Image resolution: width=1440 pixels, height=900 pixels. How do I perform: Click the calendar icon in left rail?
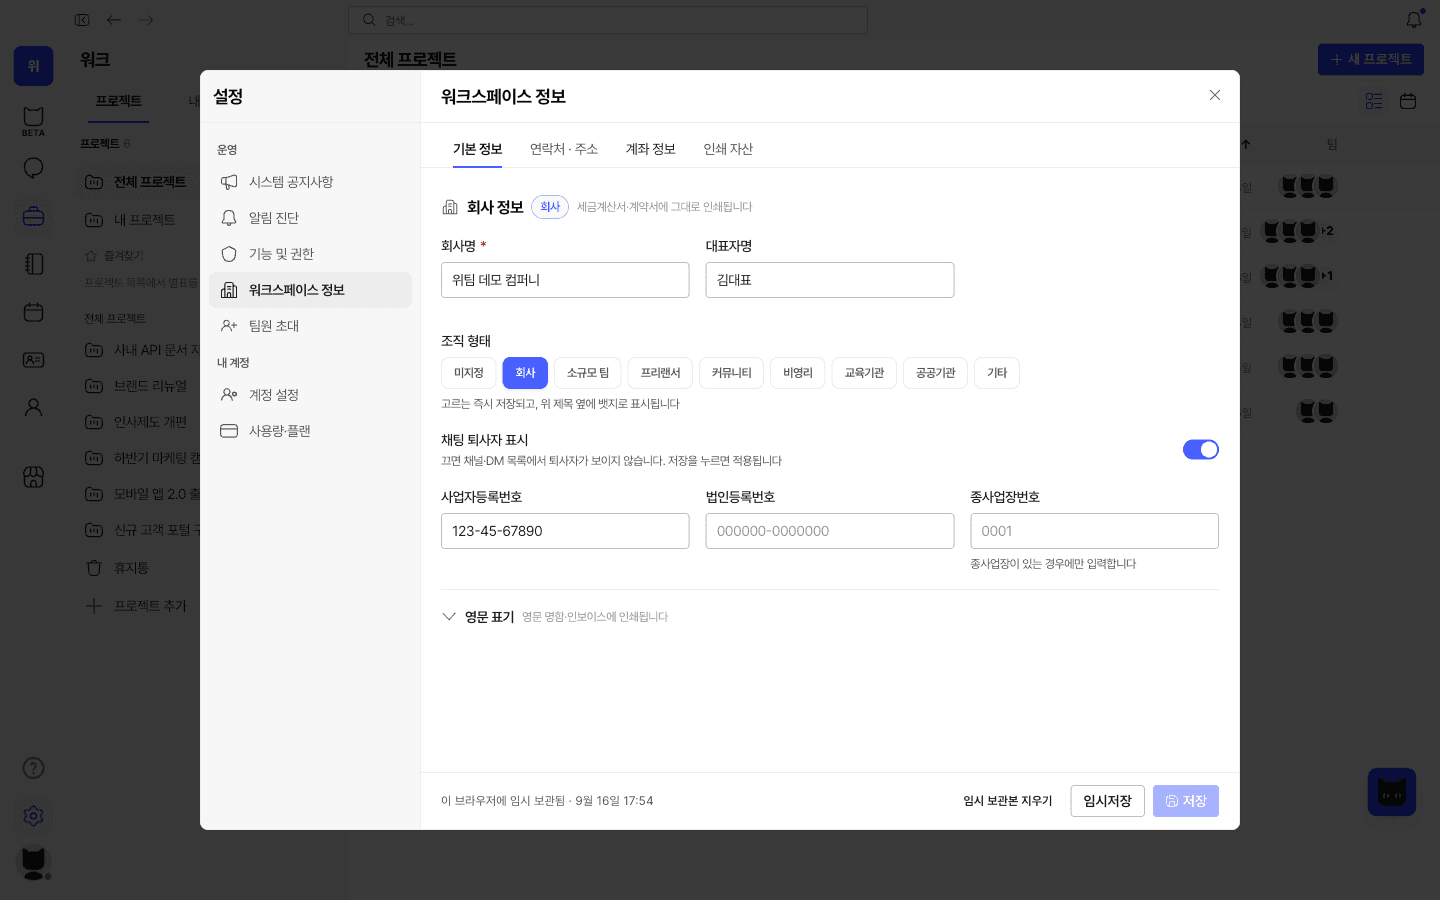[33, 312]
